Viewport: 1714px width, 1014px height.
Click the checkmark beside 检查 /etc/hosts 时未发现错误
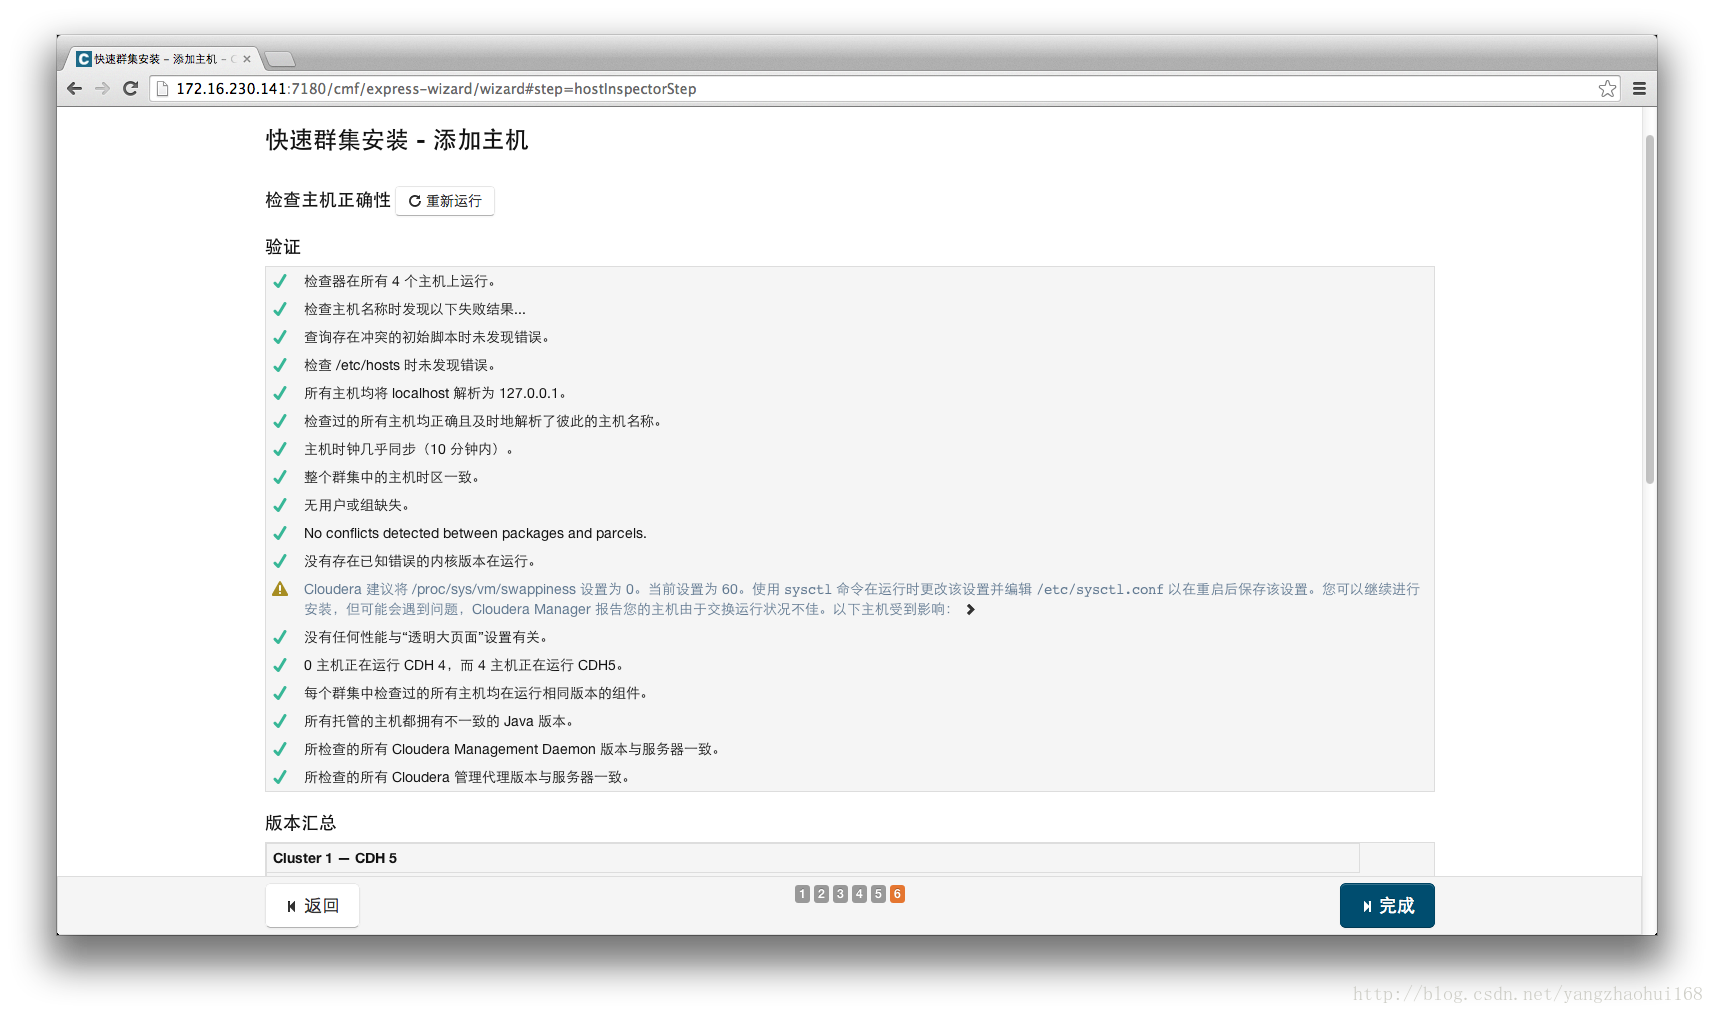280,365
